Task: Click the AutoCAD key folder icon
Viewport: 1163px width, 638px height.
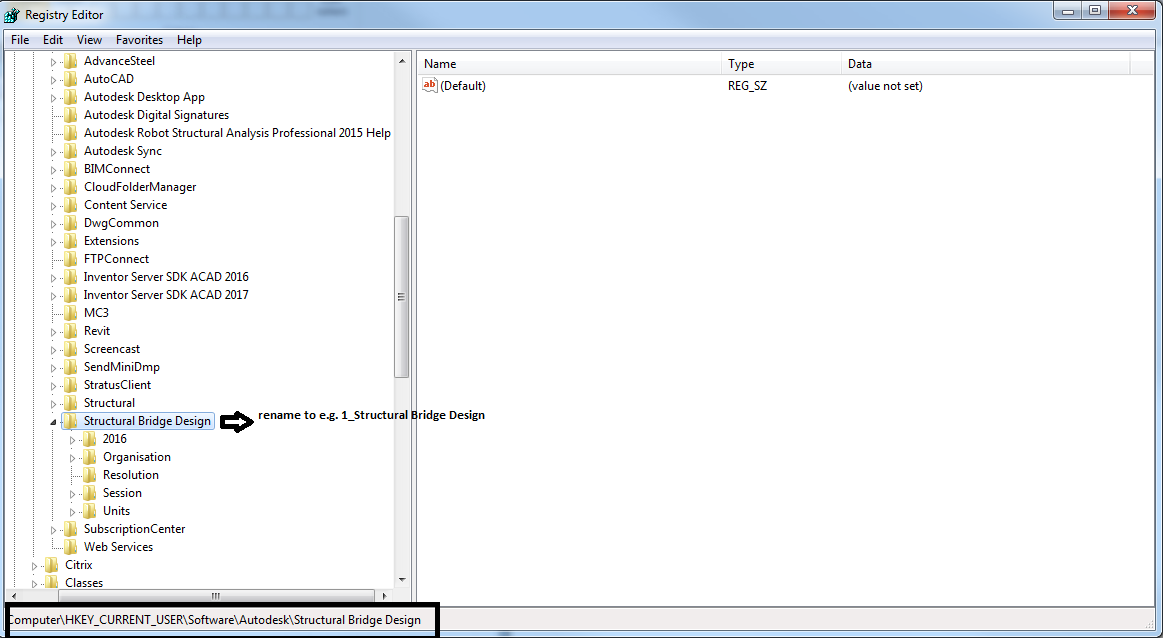Action: [x=72, y=78]
